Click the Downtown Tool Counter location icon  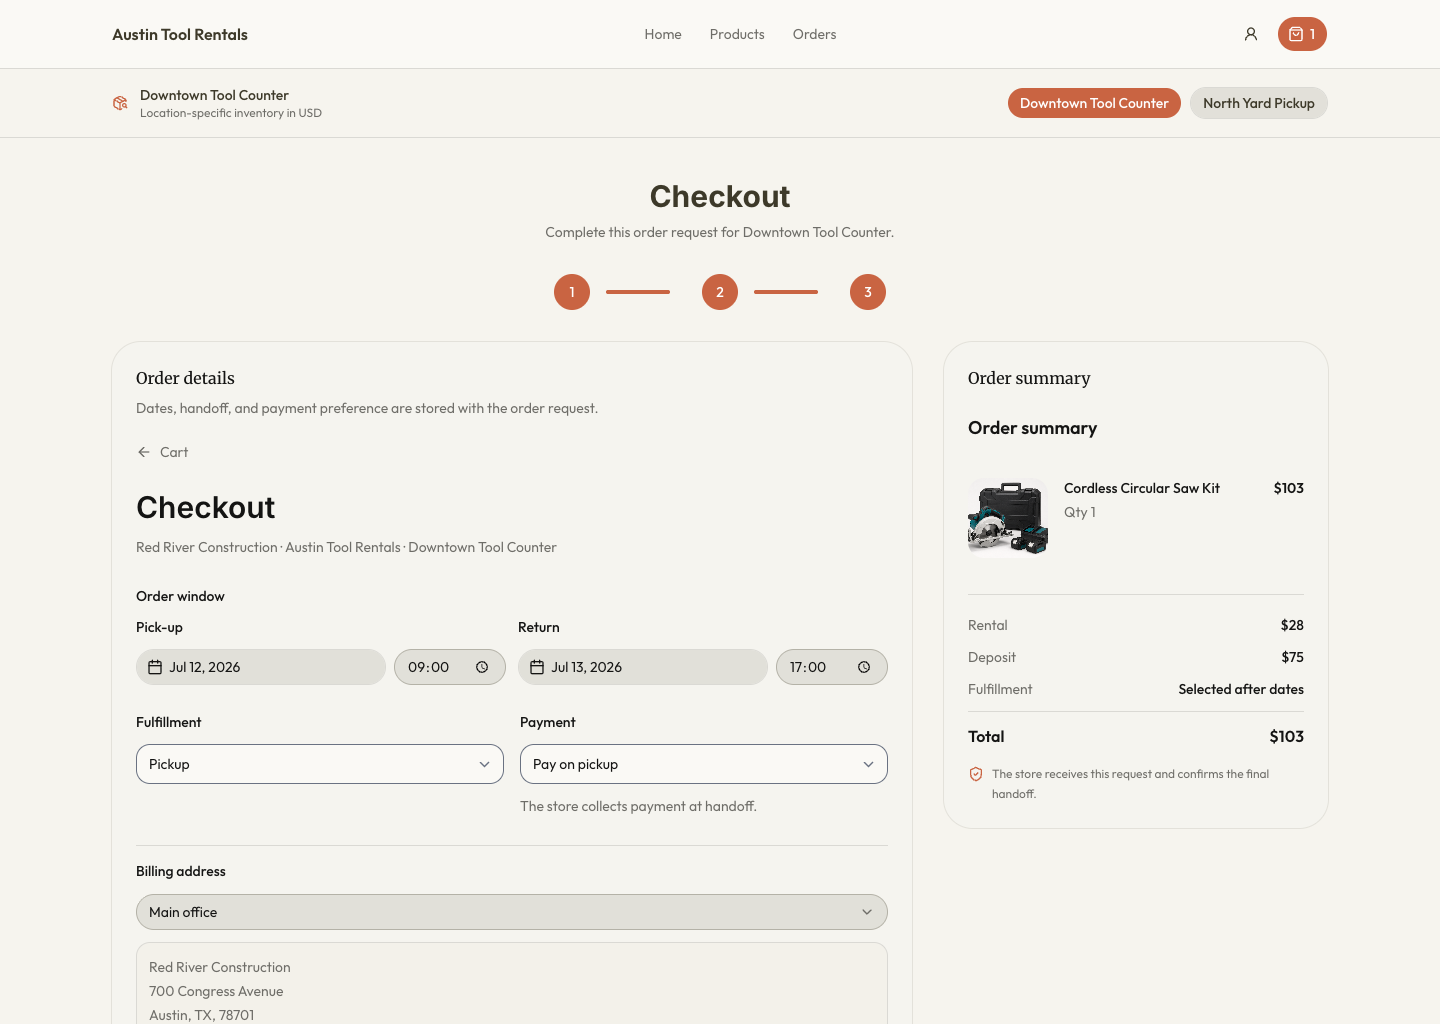(x=120, y=103)
